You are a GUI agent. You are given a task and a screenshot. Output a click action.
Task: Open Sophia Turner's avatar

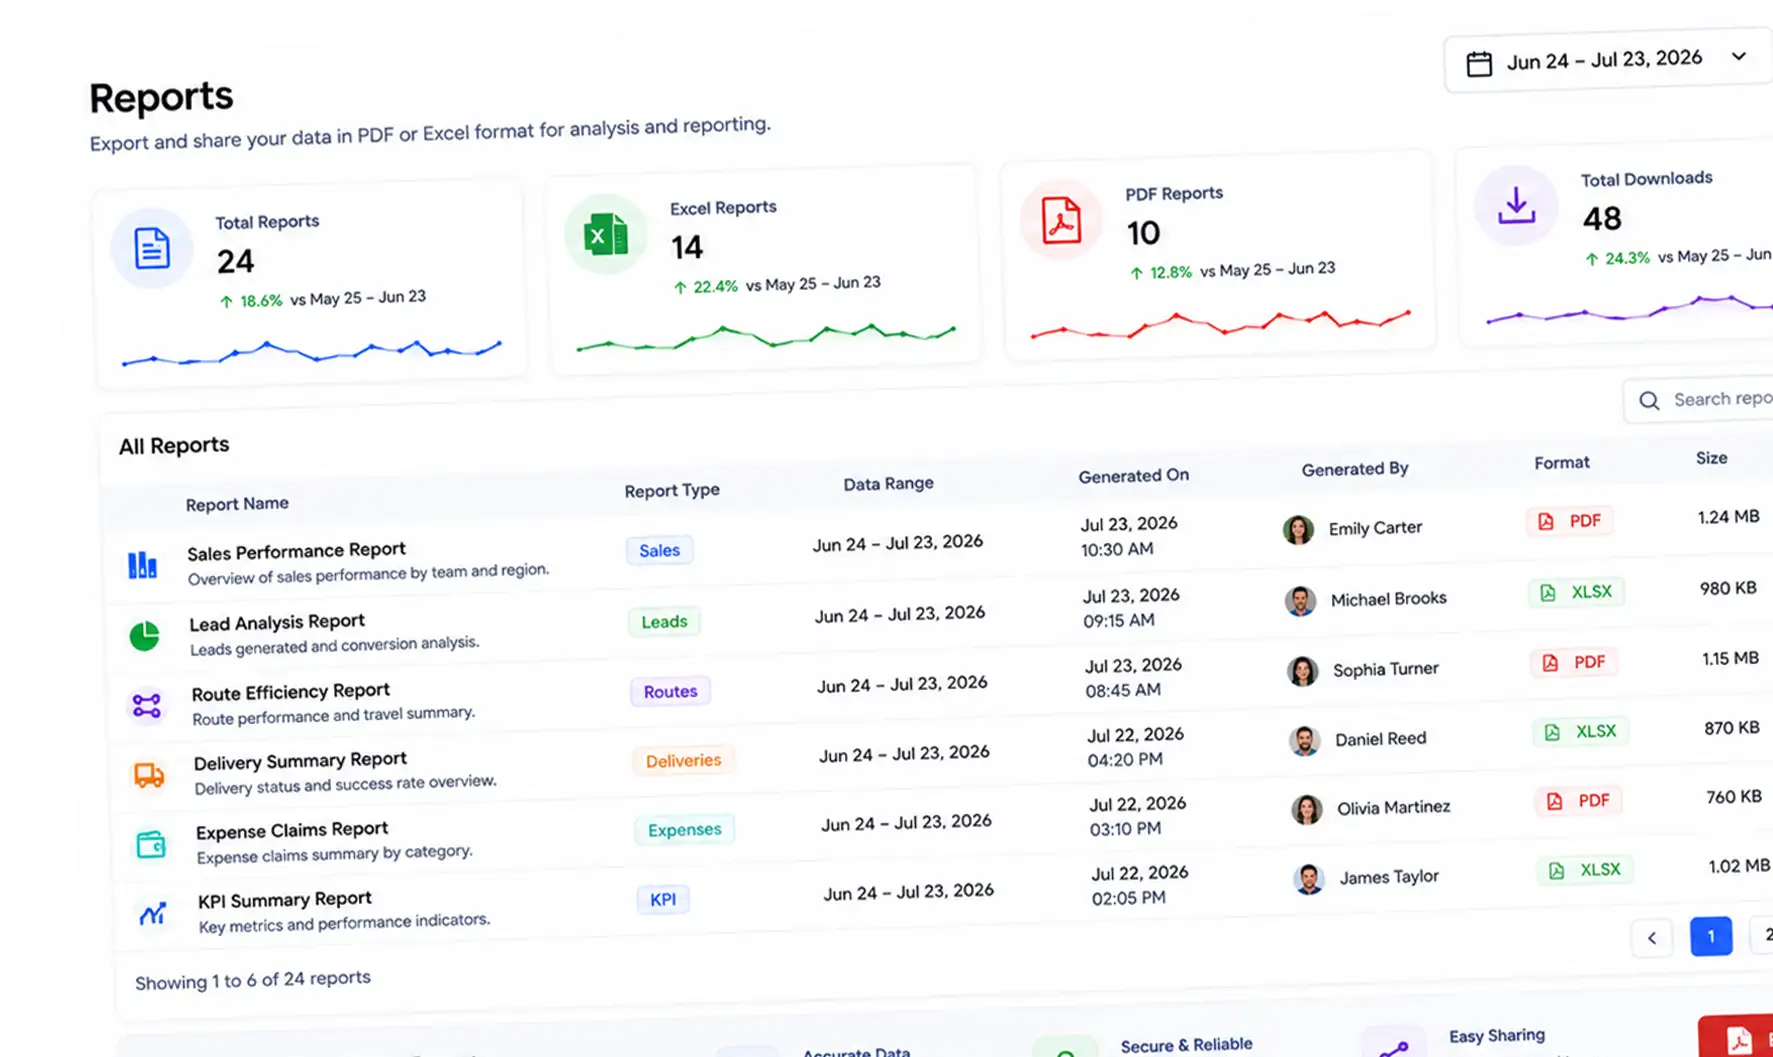tap(1302, 671)
